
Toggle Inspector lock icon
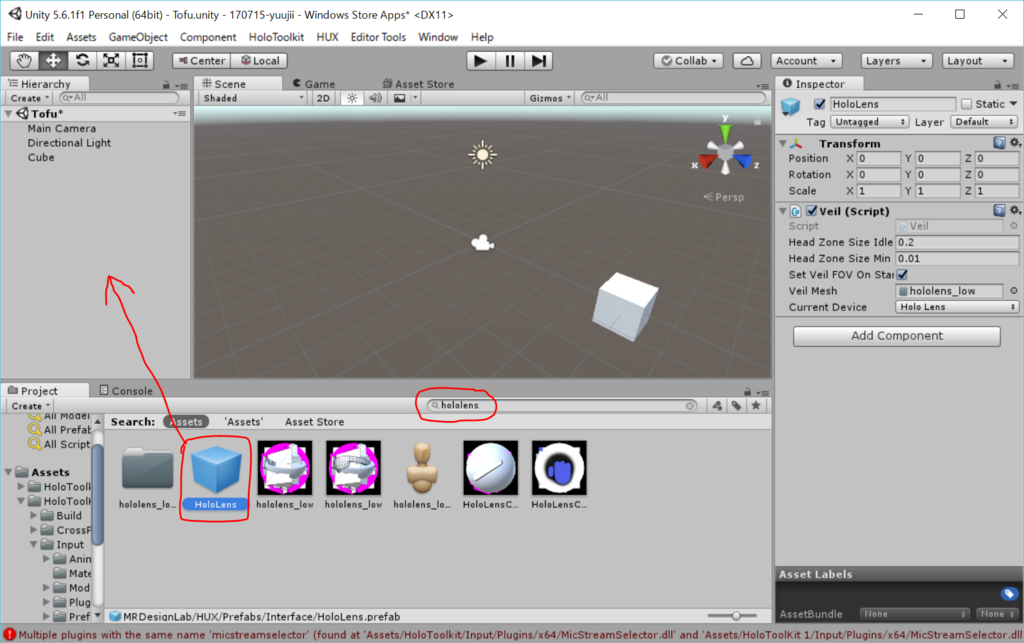click(997, 85)
